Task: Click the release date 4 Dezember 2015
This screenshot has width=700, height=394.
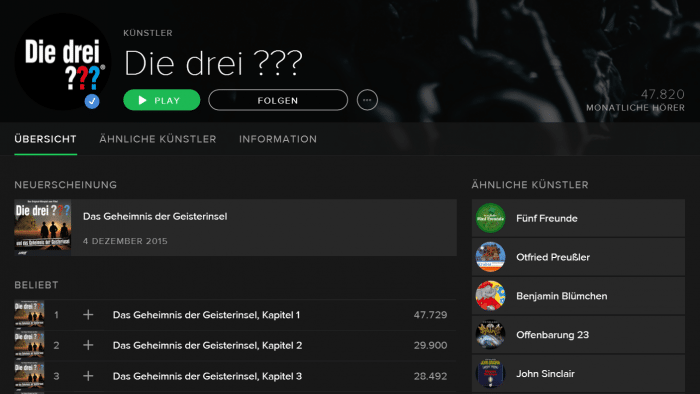Action: pos(125,241)
